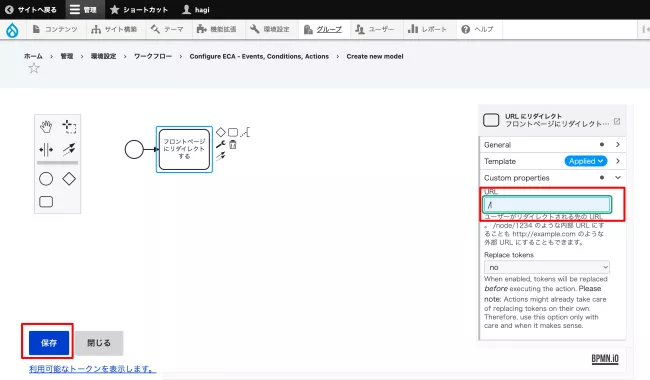650x380 pixels.
Task: Go to 管理 breadcrumb
Action: point(67,56)
